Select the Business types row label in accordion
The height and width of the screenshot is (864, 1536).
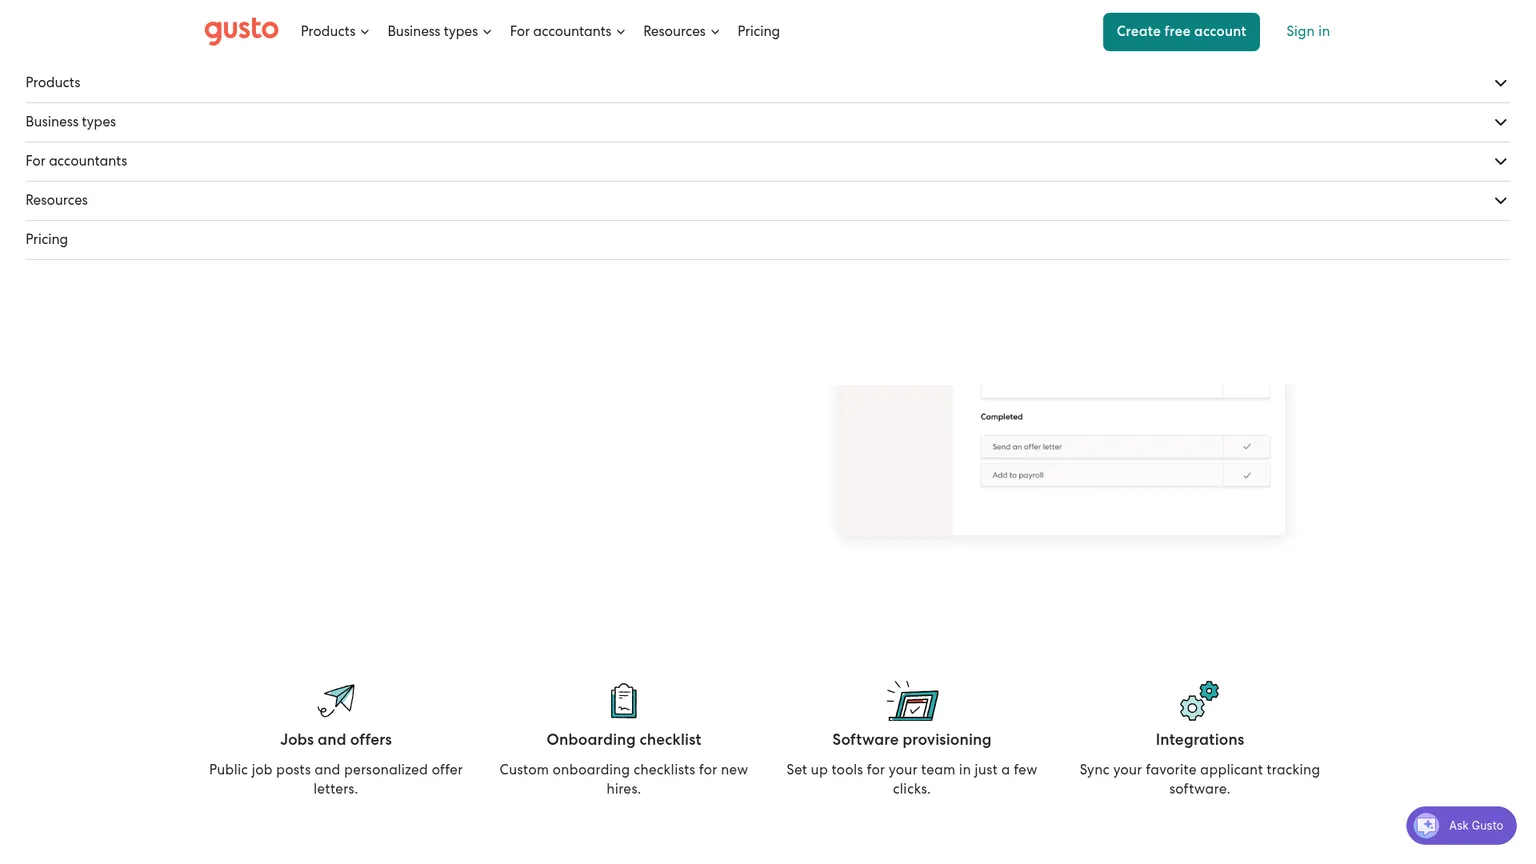71,122
